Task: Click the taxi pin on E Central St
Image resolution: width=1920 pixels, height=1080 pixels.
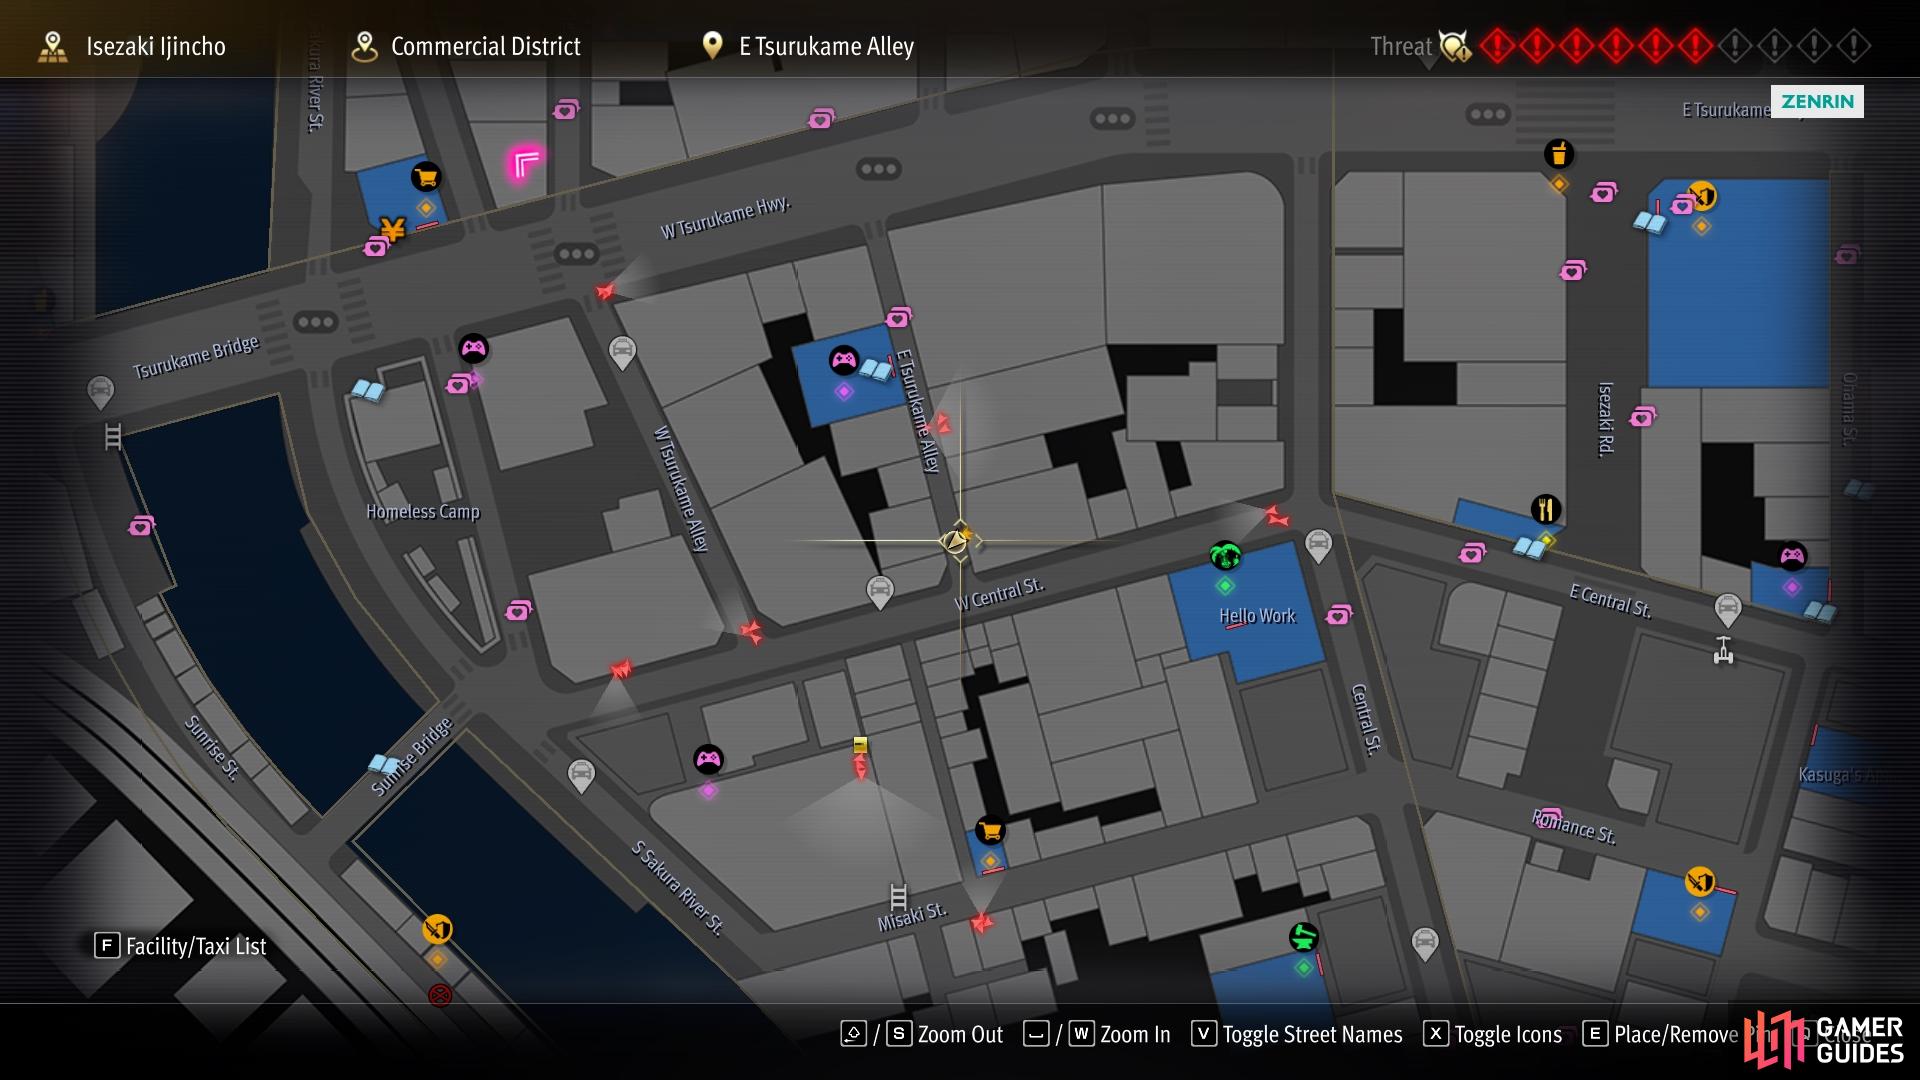Action: tap(1728, 608)
